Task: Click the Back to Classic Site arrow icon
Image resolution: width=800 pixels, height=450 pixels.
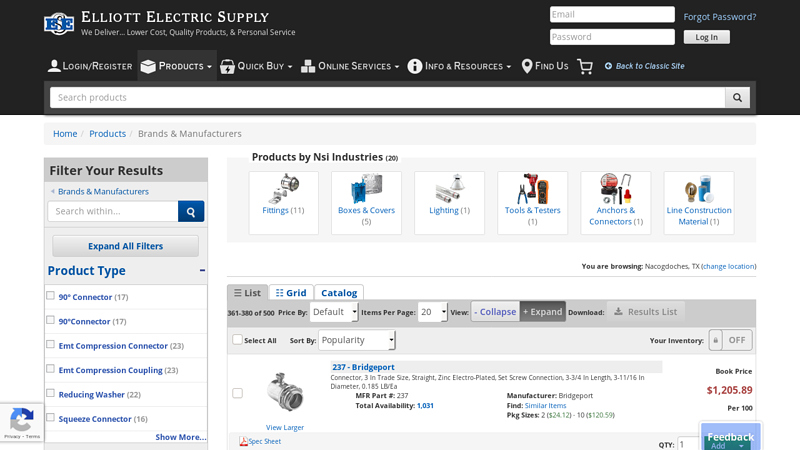Action: click(608, 66)
